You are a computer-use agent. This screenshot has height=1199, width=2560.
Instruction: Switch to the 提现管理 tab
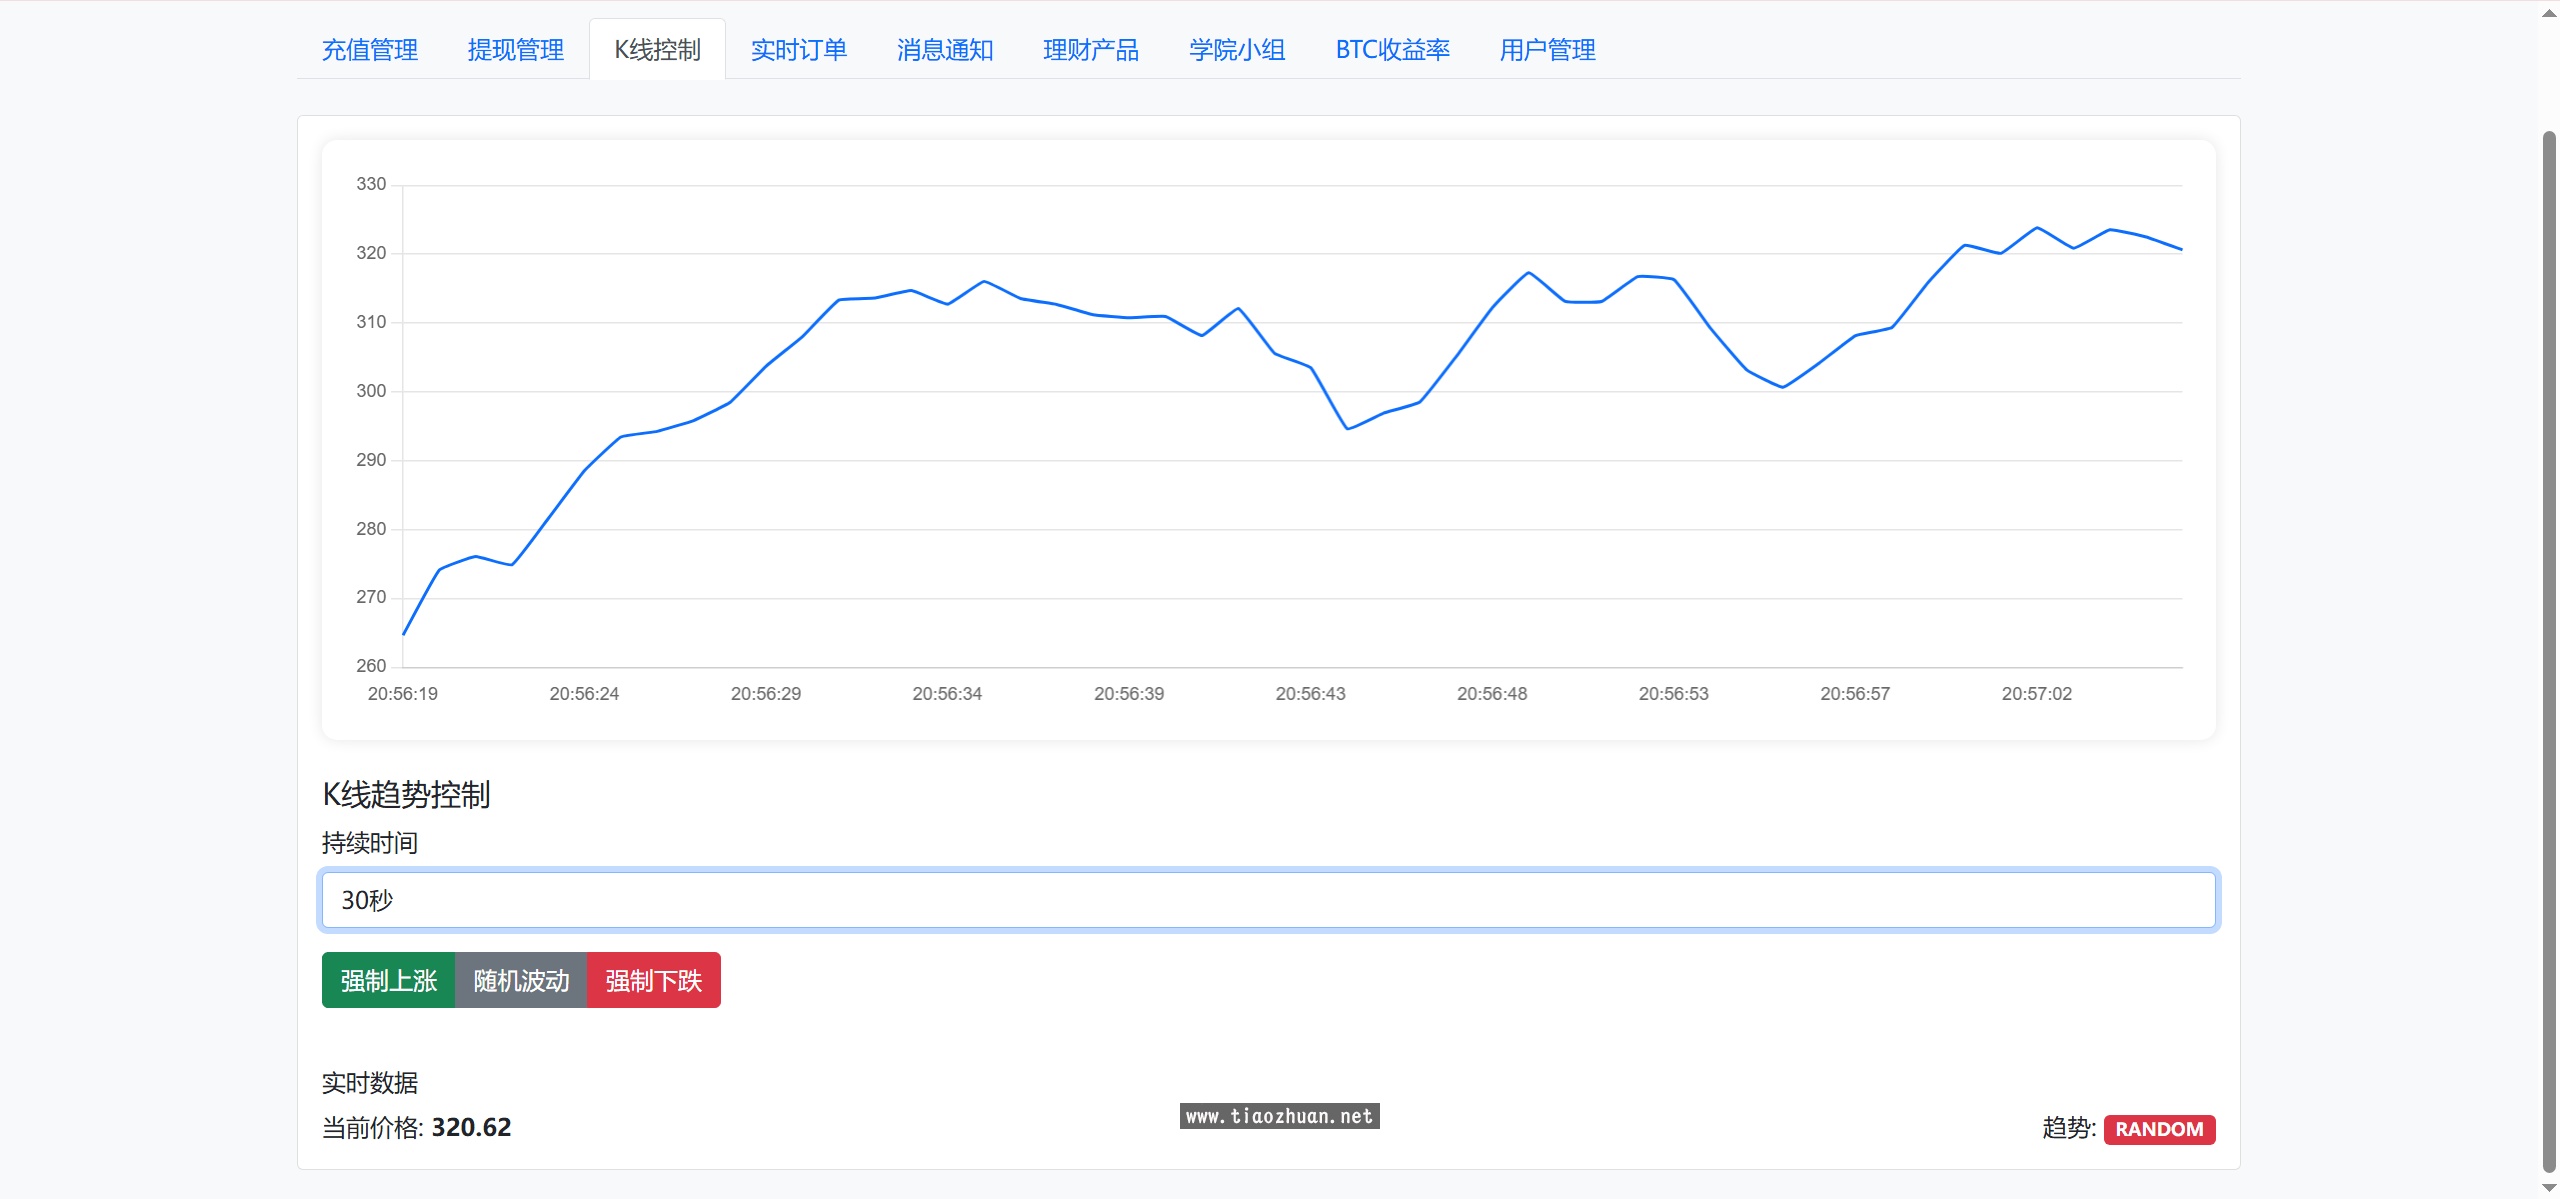(x=515, y=50)
